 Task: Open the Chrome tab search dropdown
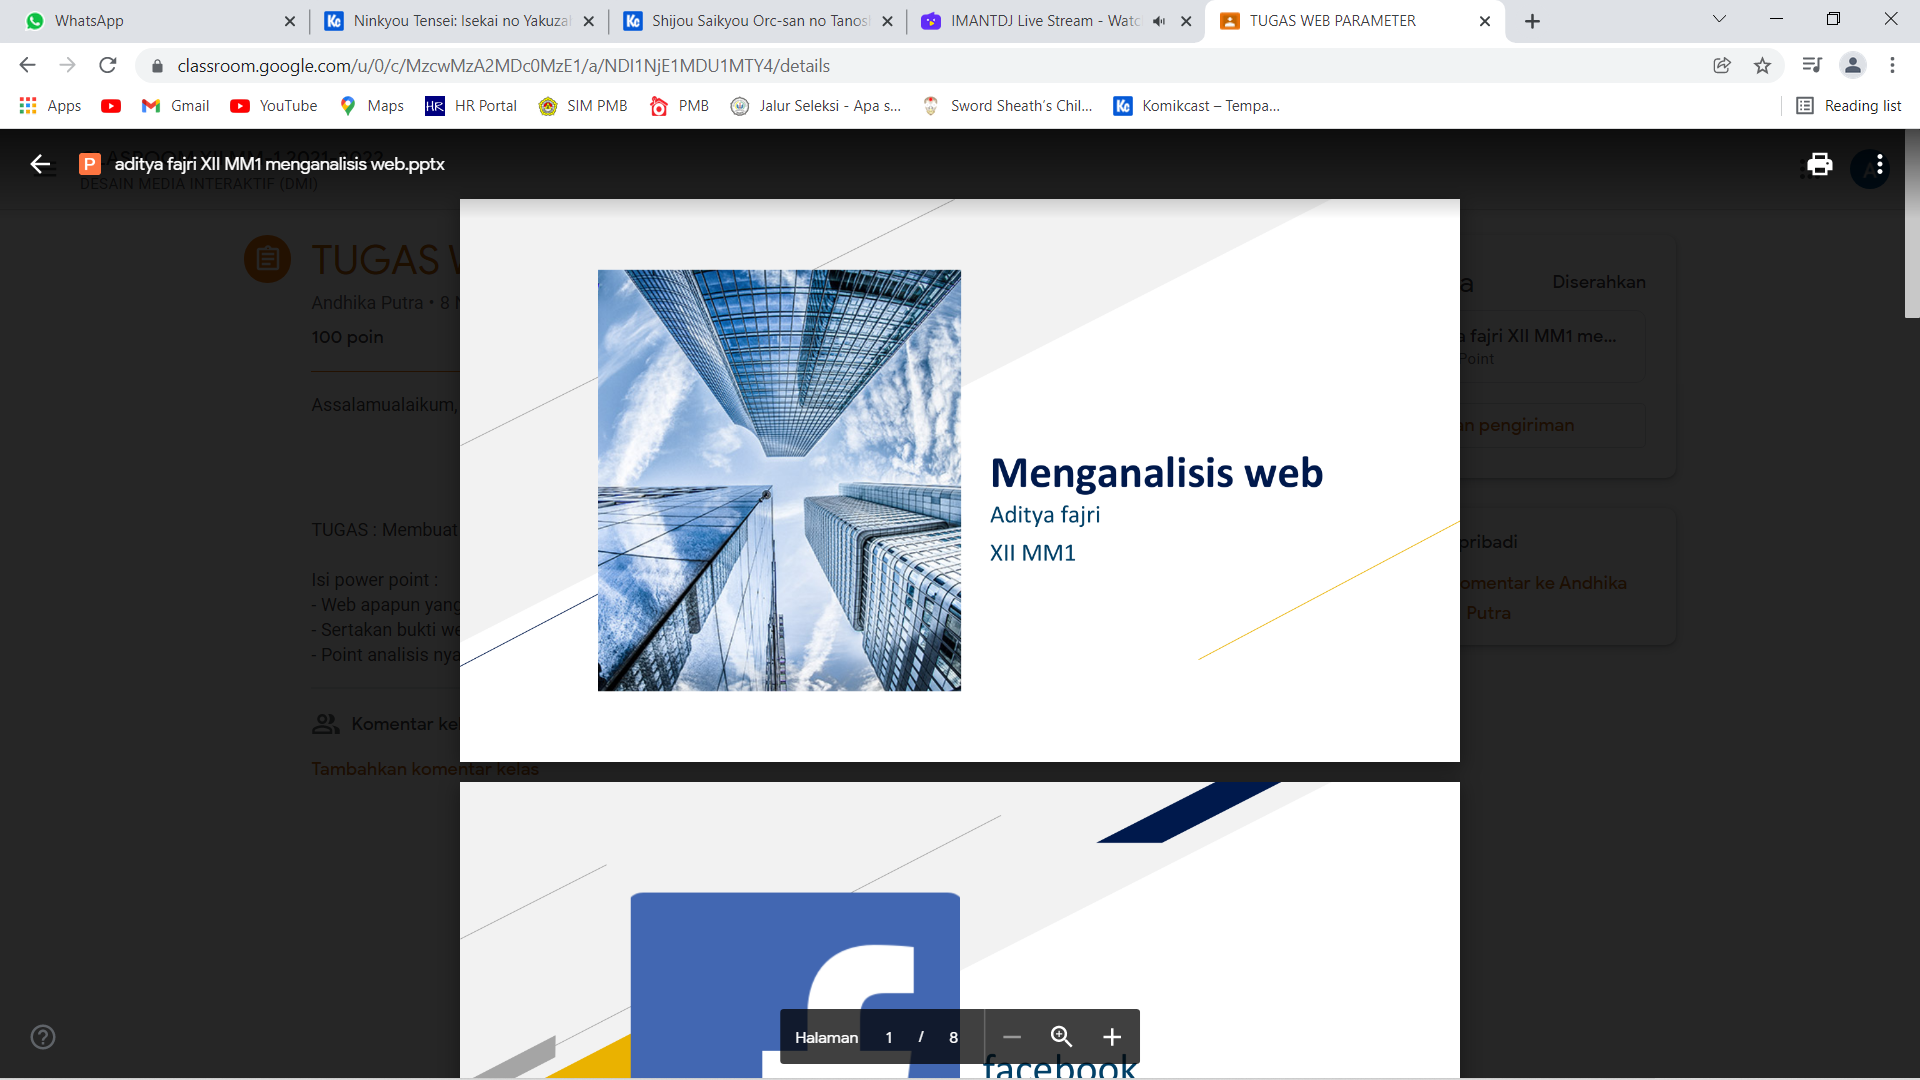tap(1719, 19)
